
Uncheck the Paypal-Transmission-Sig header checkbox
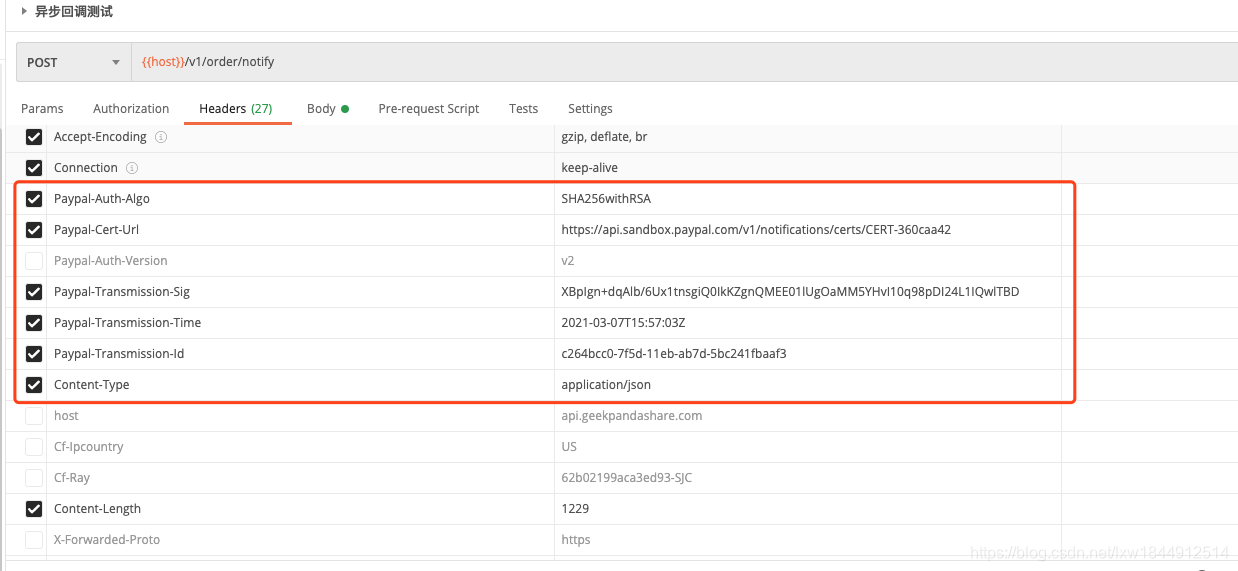click(34, 292)
